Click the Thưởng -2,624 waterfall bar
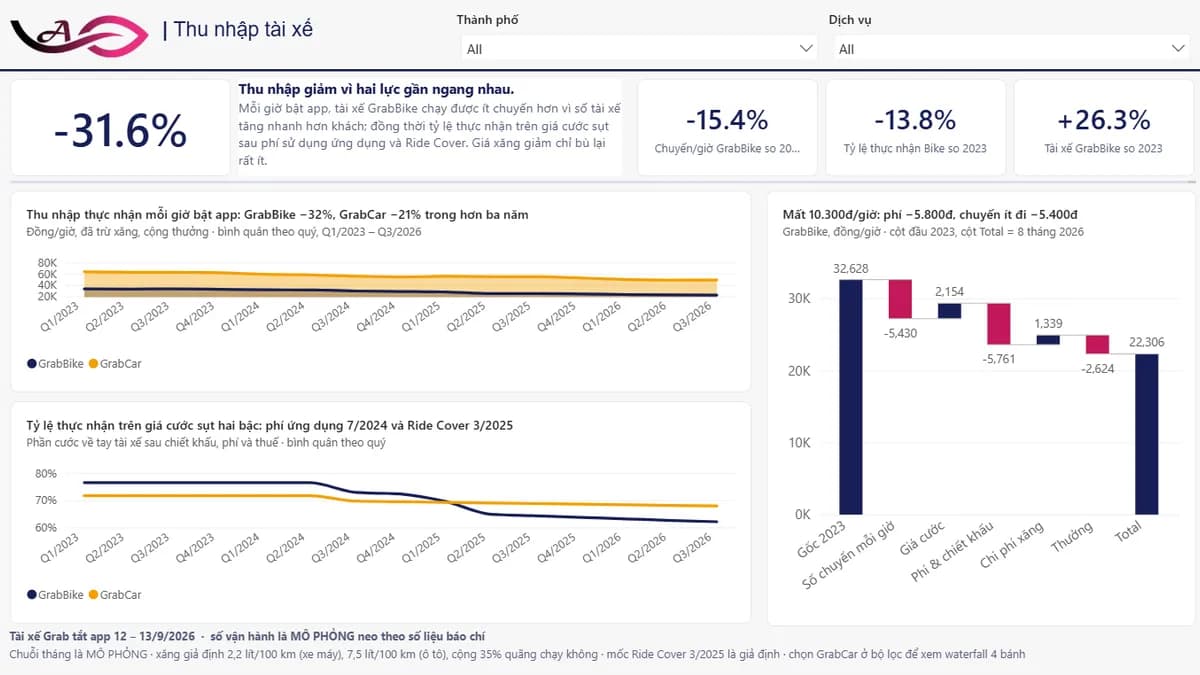 click(x=1097, y=344)
